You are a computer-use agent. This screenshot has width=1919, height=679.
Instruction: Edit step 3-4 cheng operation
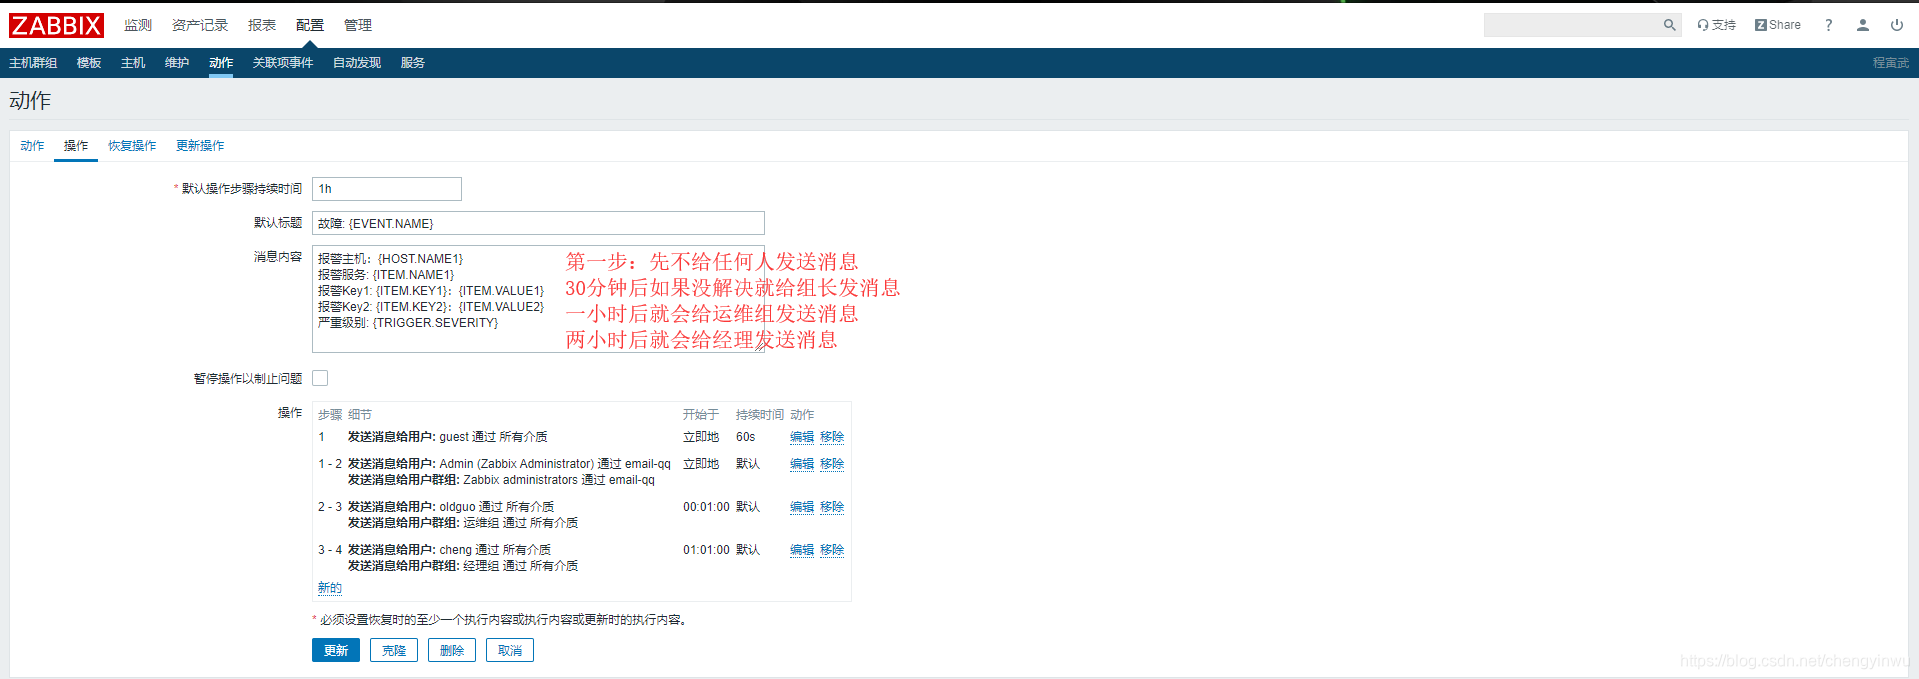click(802, 550)
